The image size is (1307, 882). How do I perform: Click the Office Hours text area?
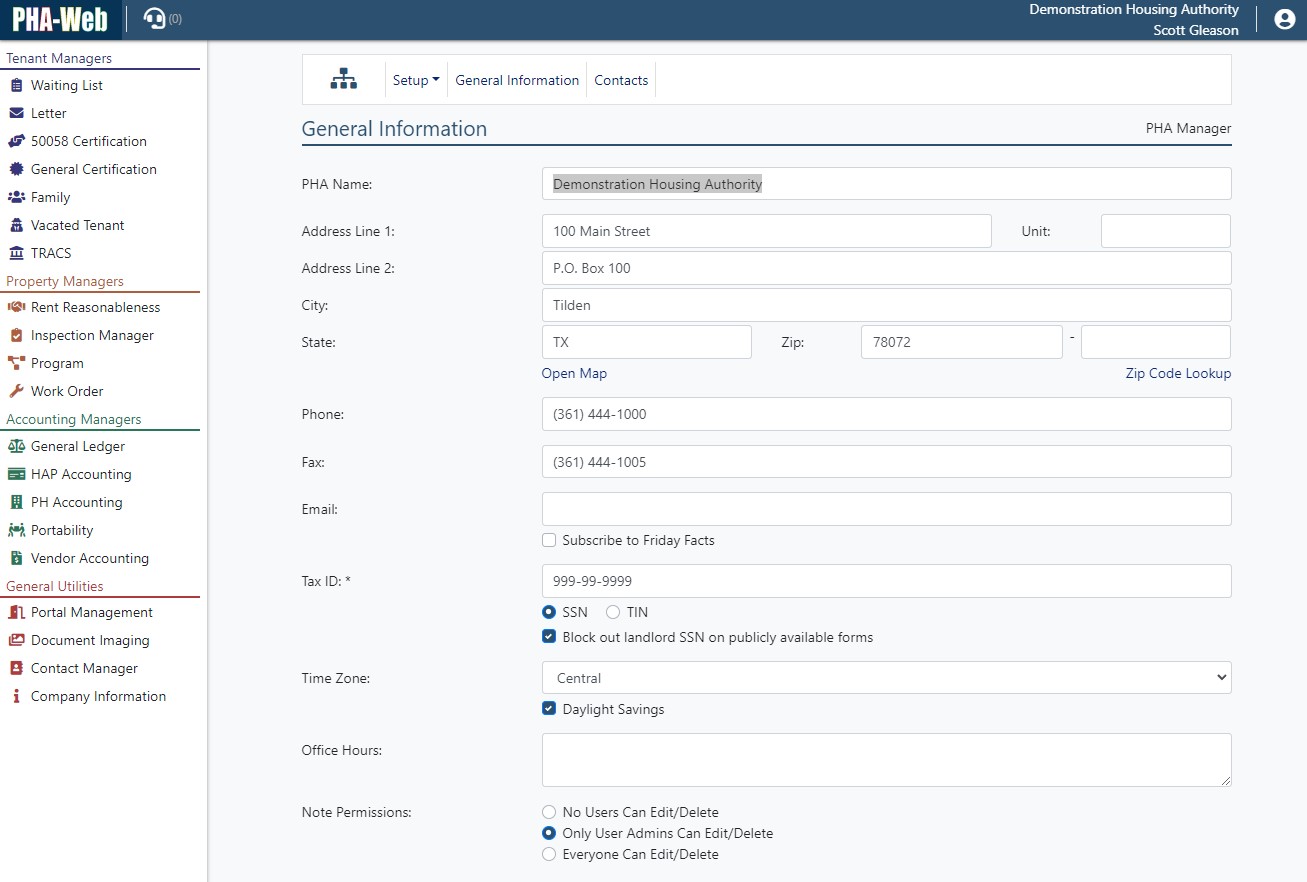887,760
